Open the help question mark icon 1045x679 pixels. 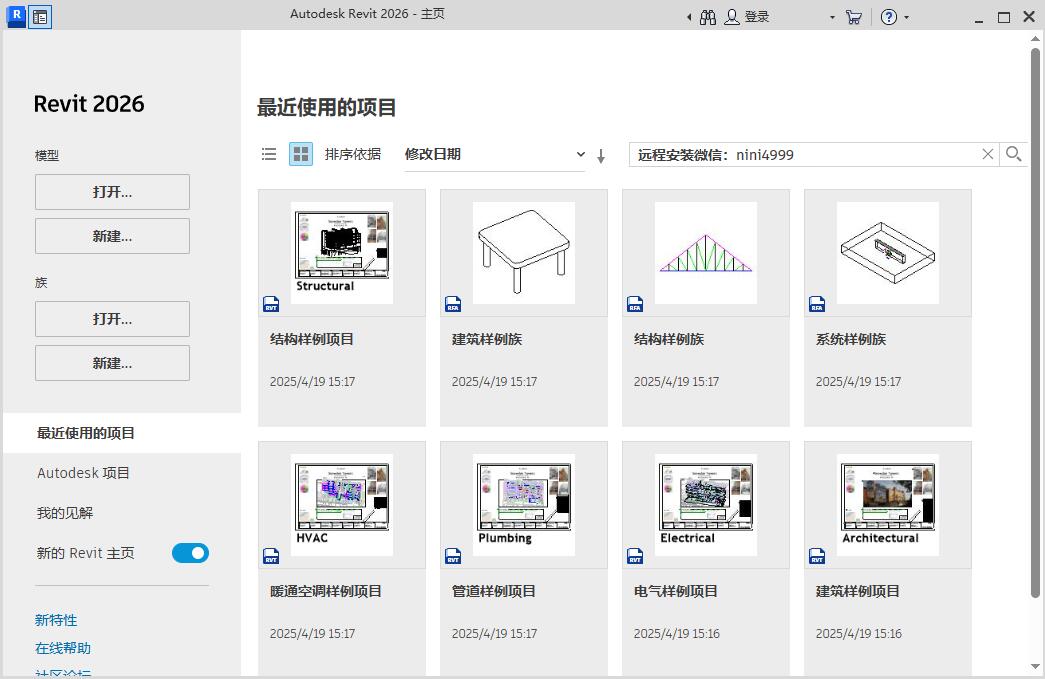[888, 17]
